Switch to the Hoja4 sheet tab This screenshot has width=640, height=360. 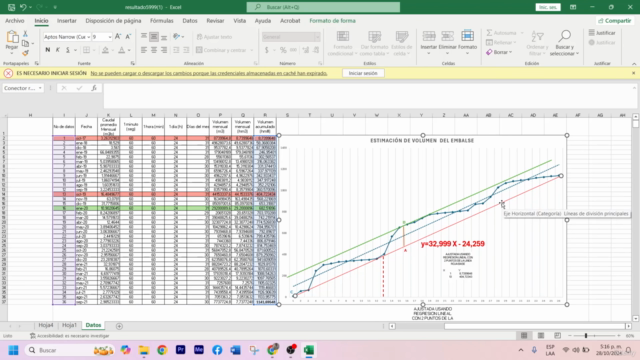click(46, 325)
